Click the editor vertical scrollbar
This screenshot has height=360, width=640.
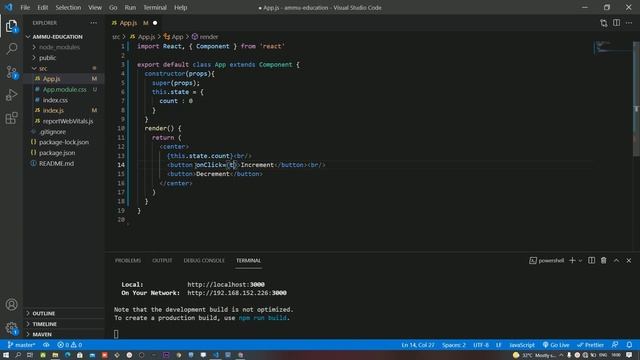click(636, 98)
